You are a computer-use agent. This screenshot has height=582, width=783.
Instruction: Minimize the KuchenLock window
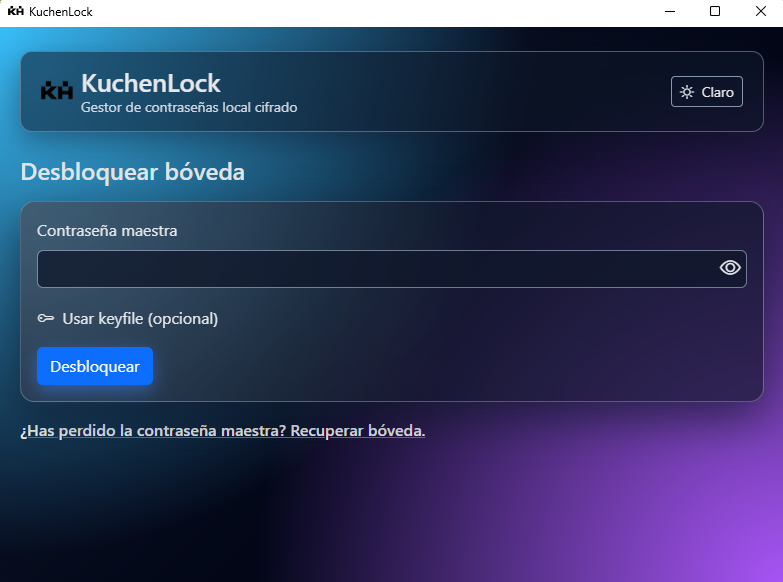click(x=668, y=12)
